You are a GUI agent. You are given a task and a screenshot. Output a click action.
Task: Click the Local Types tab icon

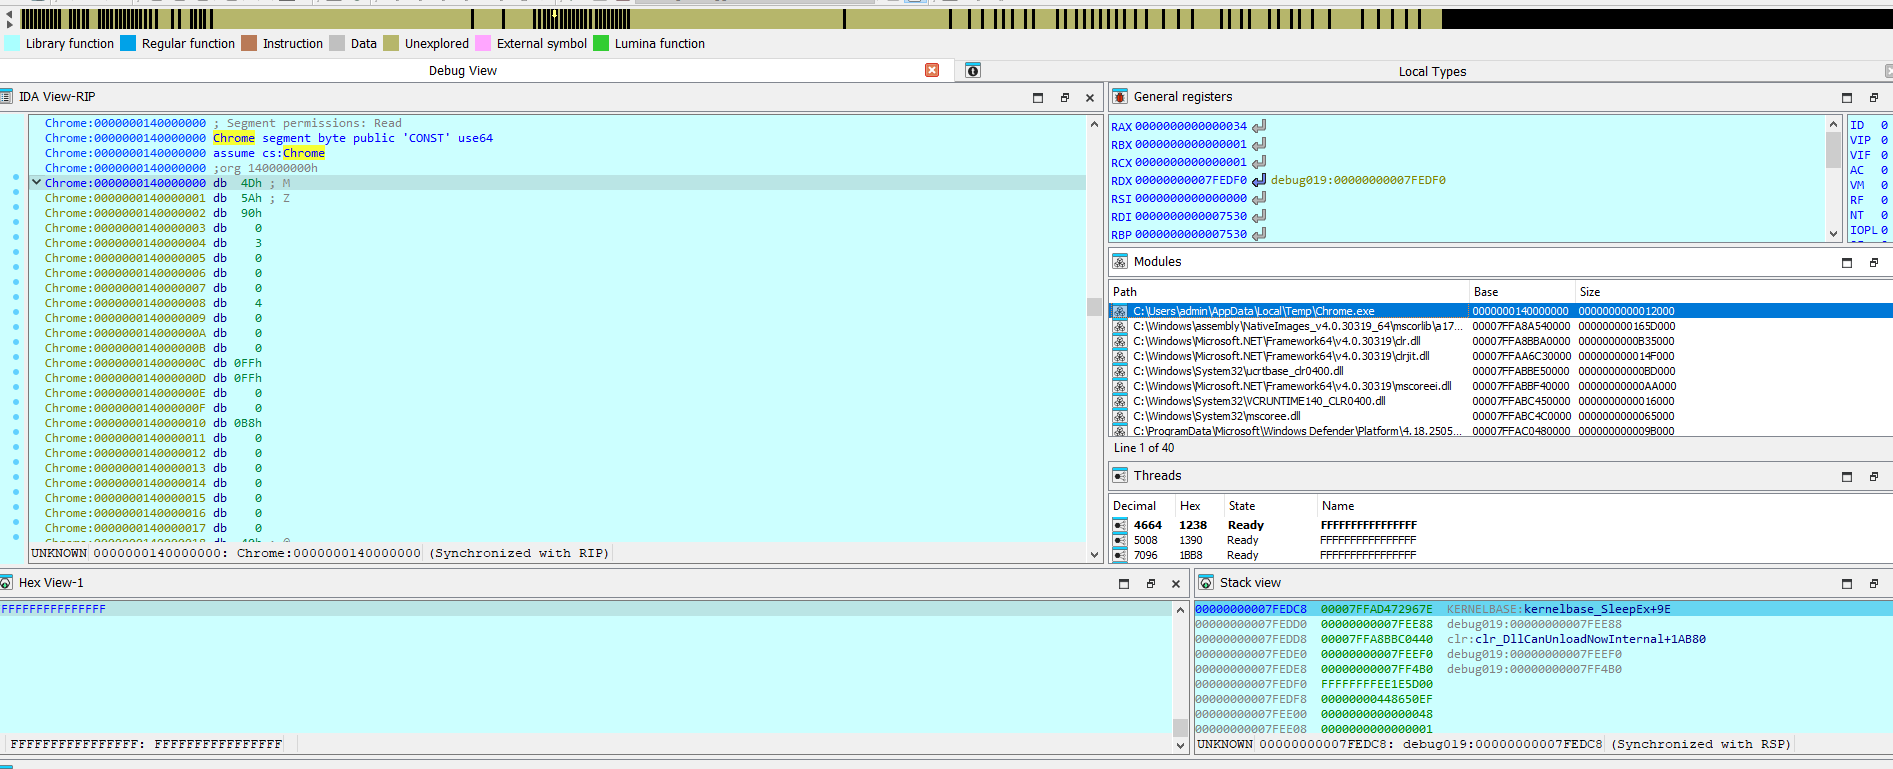tap(973, 71)
